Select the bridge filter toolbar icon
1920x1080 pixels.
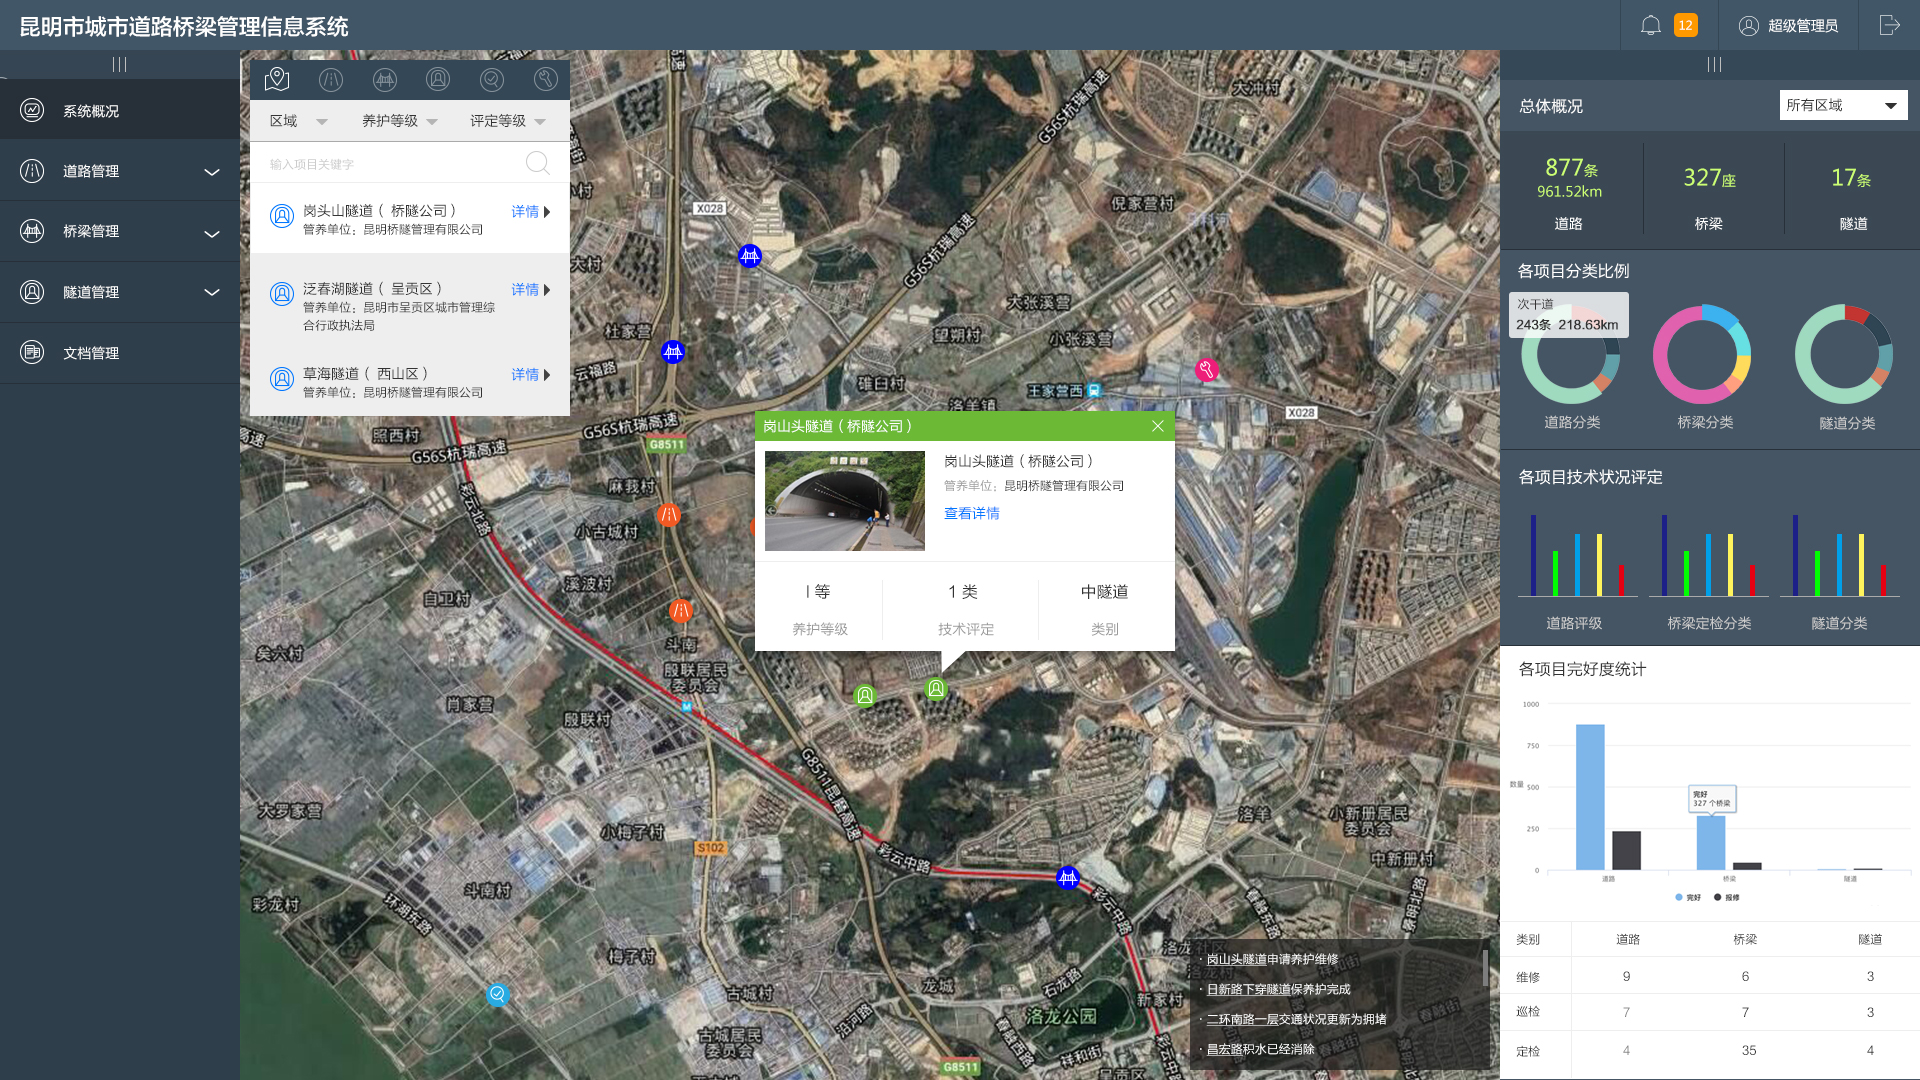click(385, 79)
